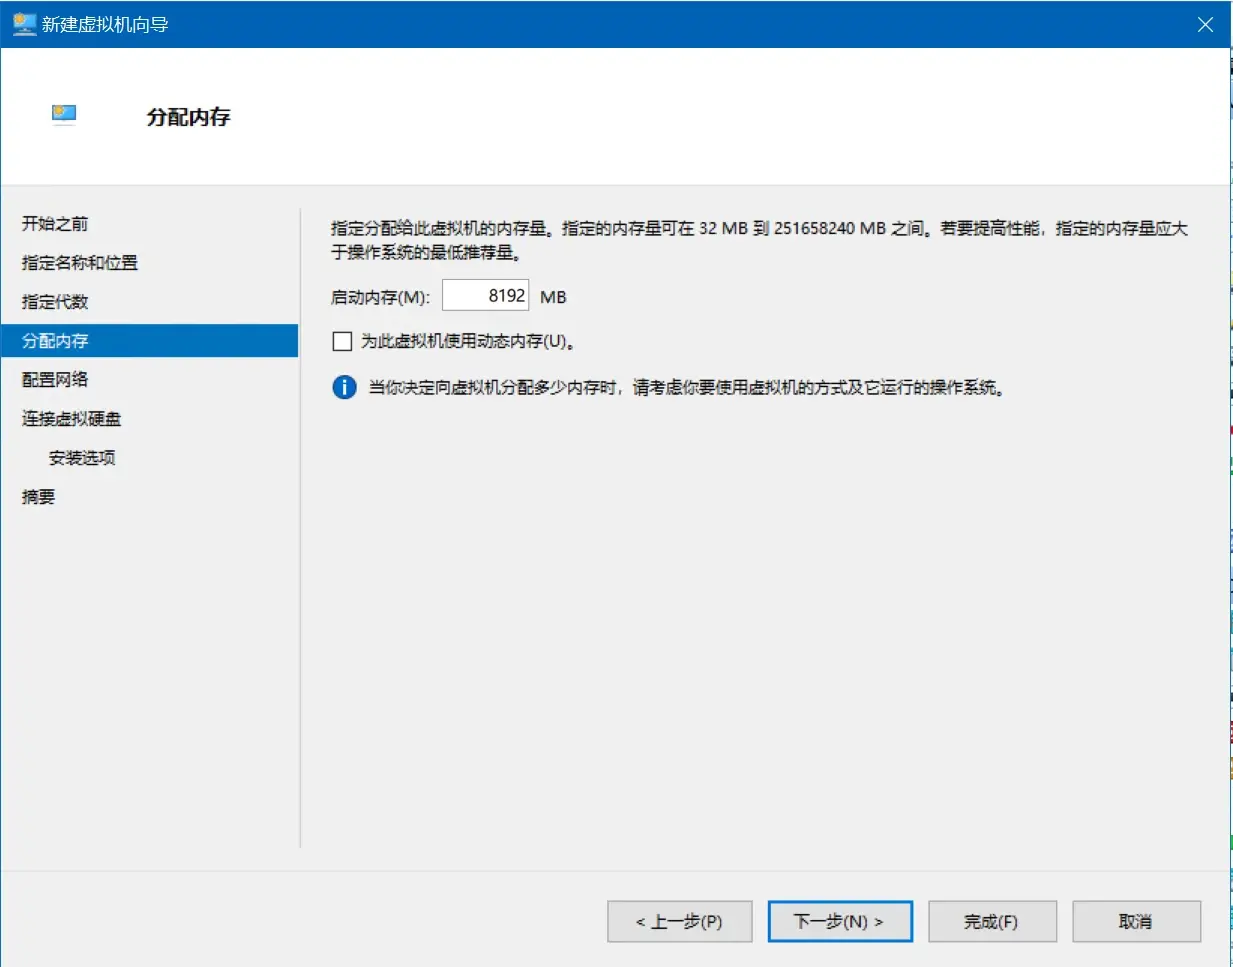Jump to the 配置网络 step

(55, 380)
